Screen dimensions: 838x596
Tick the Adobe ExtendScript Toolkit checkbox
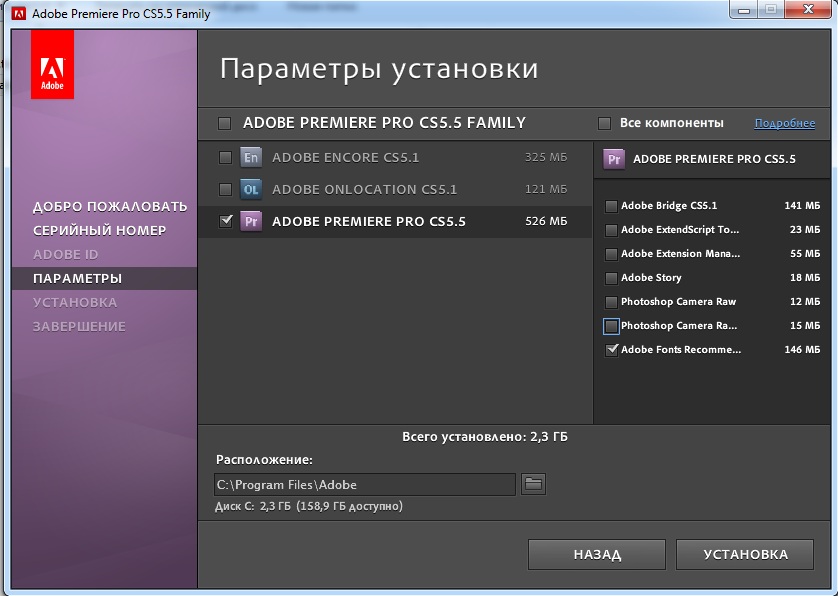pos(611,230)
